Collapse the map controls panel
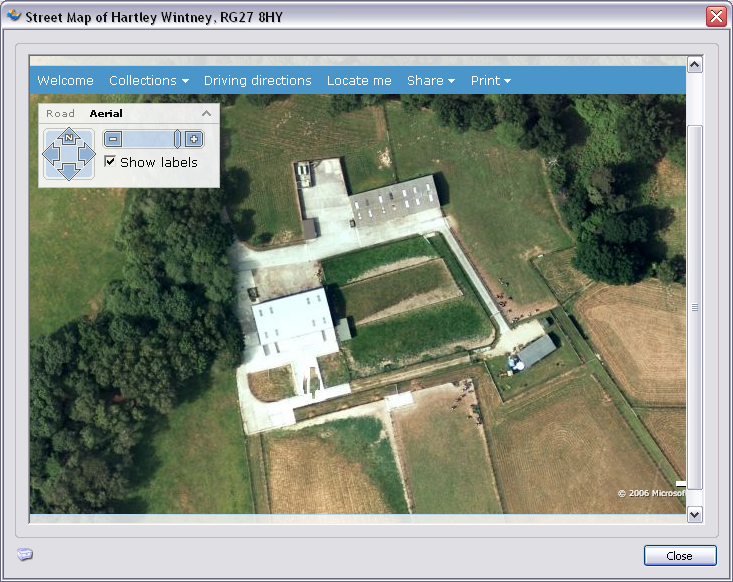This screenshot has height=582, width=733. point(207,114)
